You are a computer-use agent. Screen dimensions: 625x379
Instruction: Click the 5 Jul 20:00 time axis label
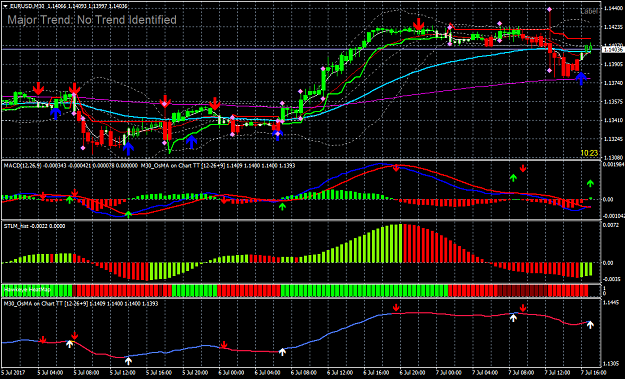[195, 373]
